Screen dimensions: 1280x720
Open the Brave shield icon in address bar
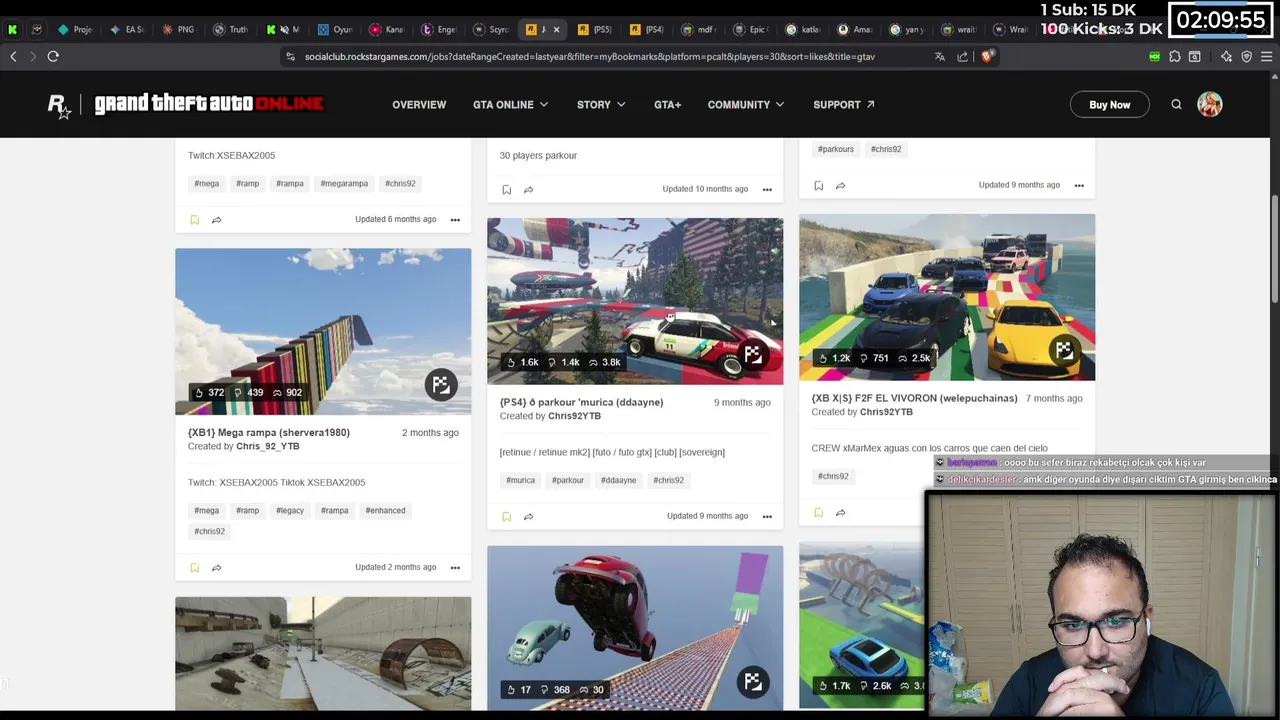pos(987,57)
